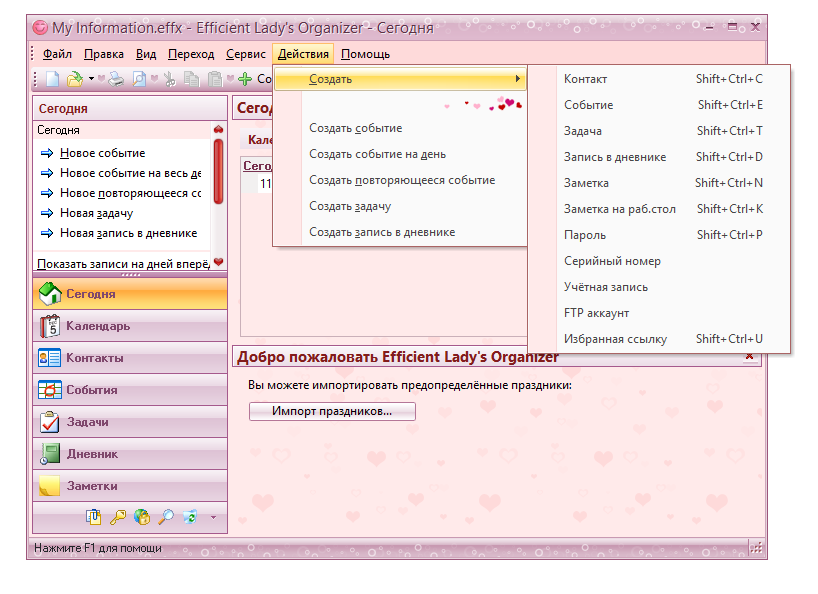818x594 pixels.
Task: Click the Новое событие link
Action: (103, 153)
